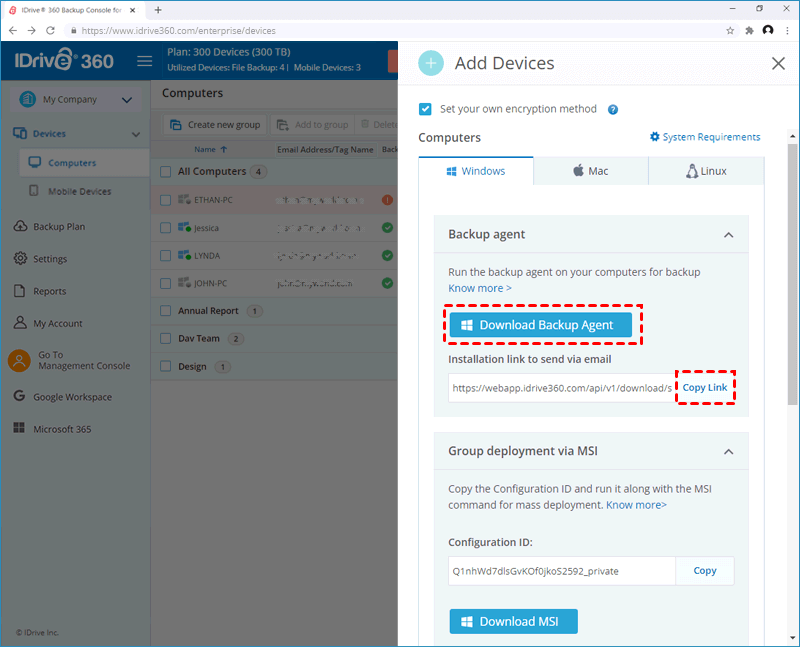
Task: Click the hamburger menu icon beside IDrive 360
Action: click(144, 61)
